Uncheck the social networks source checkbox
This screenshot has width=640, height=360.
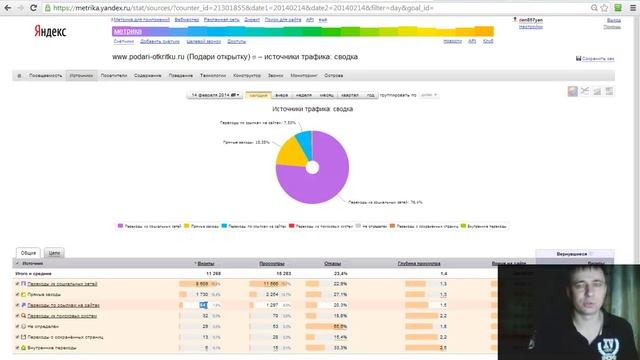pyautogui.click(x=17, y=284)
